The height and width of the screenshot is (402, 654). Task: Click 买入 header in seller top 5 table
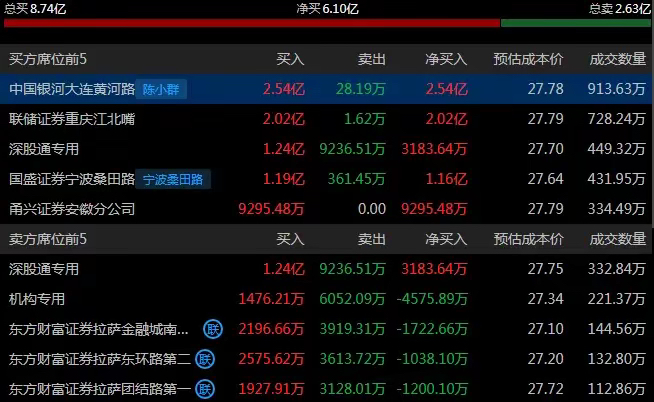point(290,239)
